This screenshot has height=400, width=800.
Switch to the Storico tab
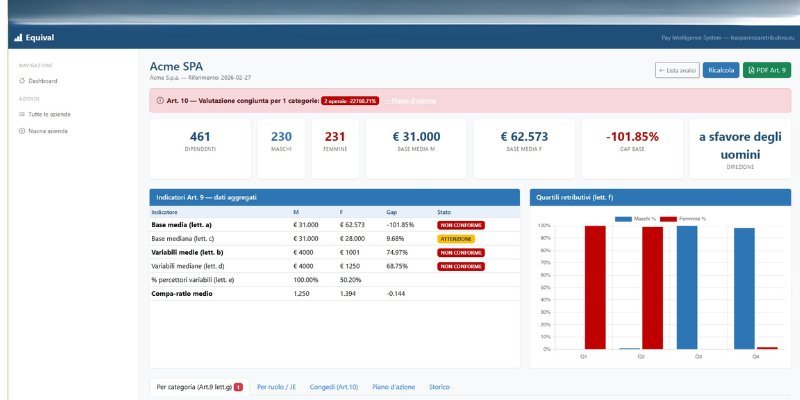(439, 387)
